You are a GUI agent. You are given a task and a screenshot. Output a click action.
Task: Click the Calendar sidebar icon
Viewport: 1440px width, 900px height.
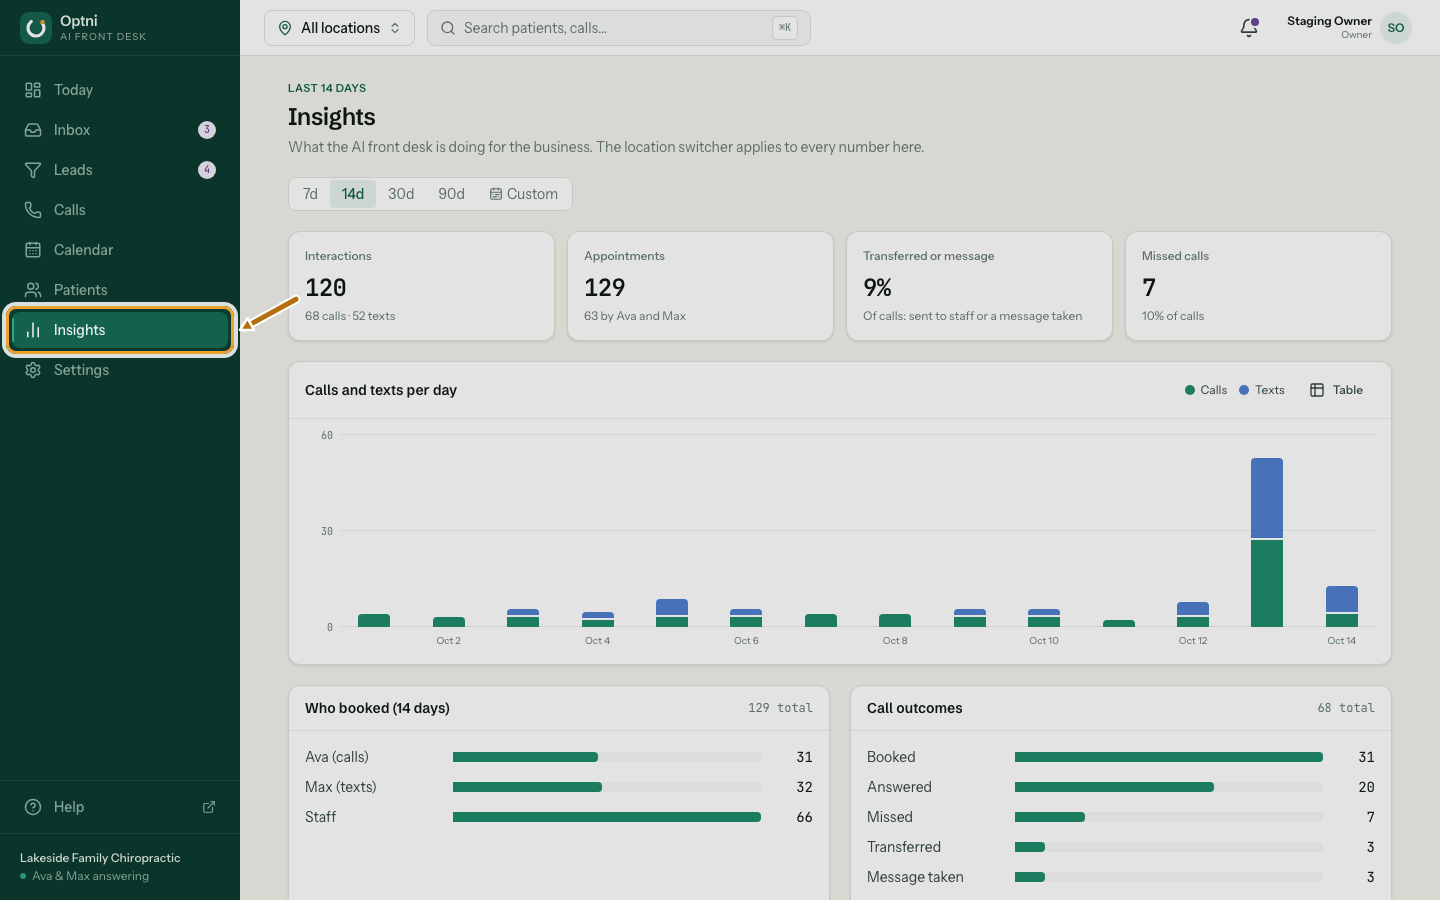(33, 250)
